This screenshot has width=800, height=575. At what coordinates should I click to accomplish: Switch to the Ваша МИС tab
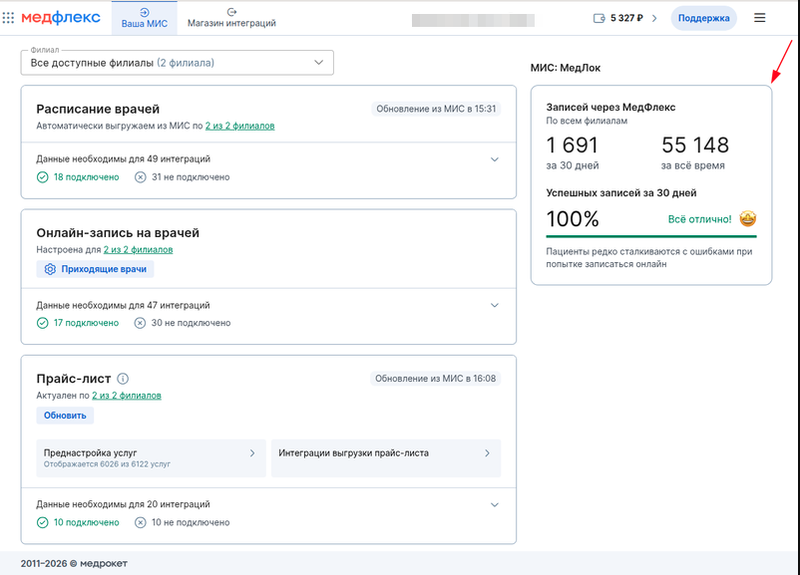click(x=144, y=18)
